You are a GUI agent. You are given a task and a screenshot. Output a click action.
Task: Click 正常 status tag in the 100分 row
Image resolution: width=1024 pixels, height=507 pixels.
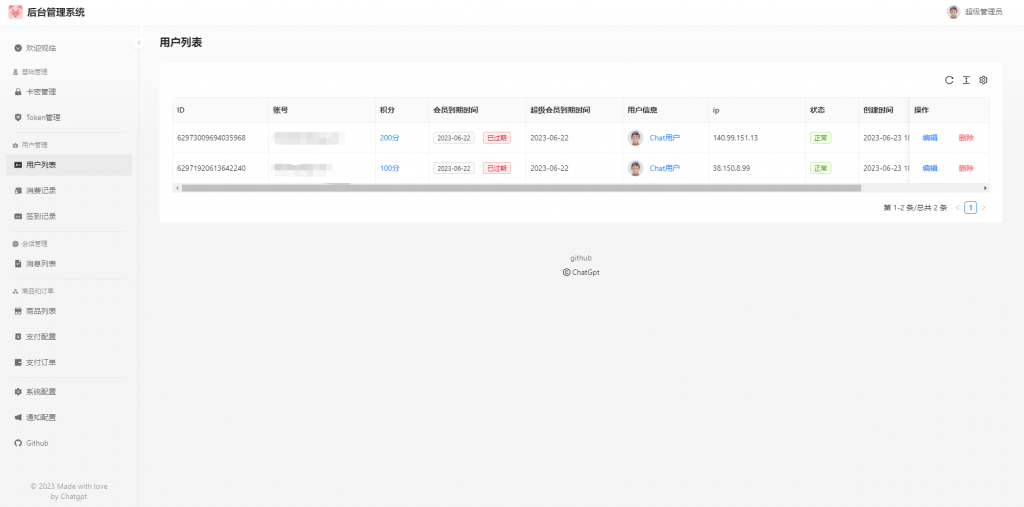pyautogui.click(x=821, y=168)
